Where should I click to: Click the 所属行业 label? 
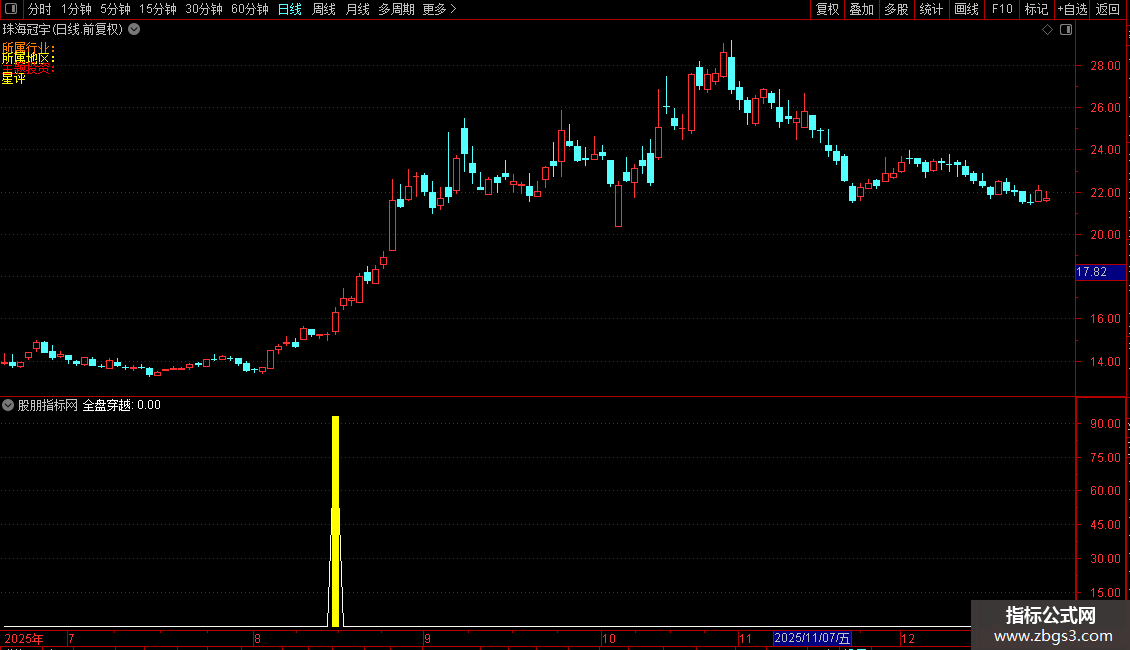click(28, 48)
